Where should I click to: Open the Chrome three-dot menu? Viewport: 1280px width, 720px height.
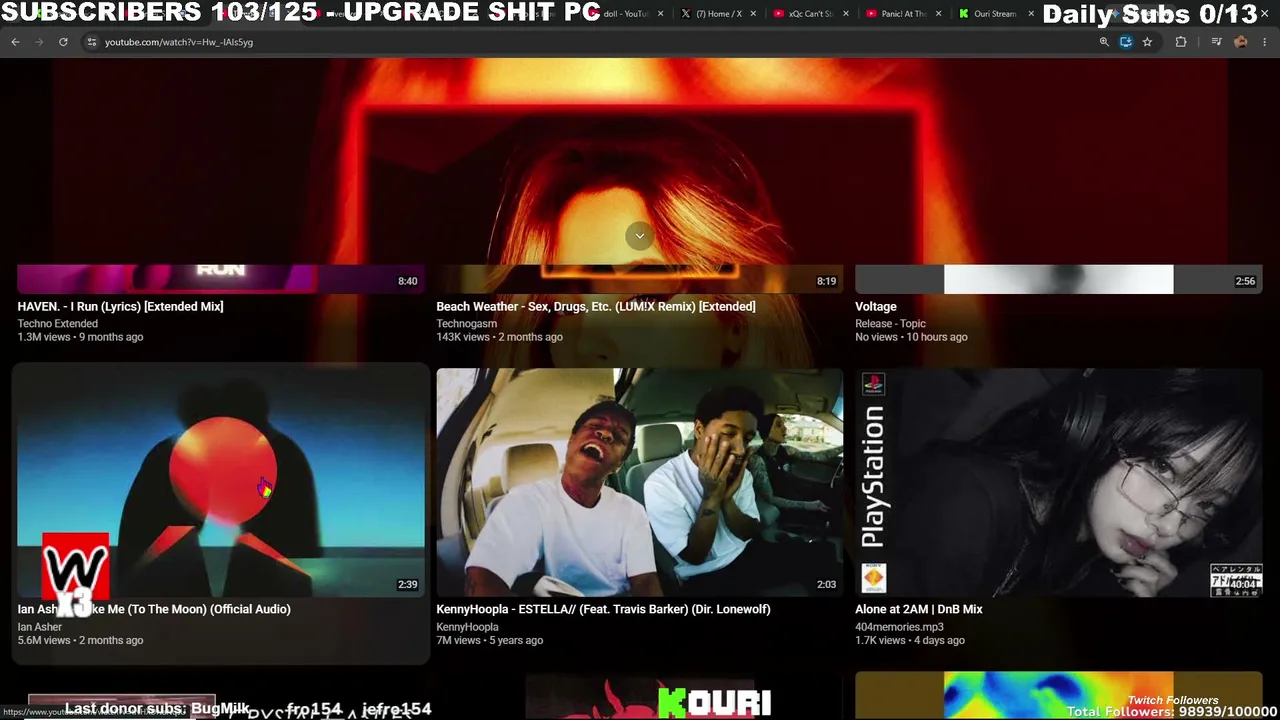pos(1265,42)
